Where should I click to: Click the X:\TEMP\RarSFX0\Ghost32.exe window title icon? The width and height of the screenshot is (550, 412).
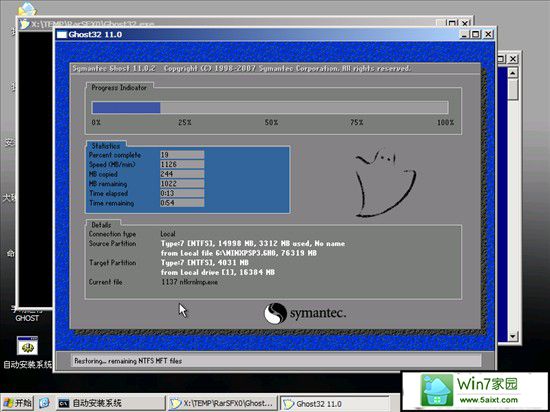24,24
